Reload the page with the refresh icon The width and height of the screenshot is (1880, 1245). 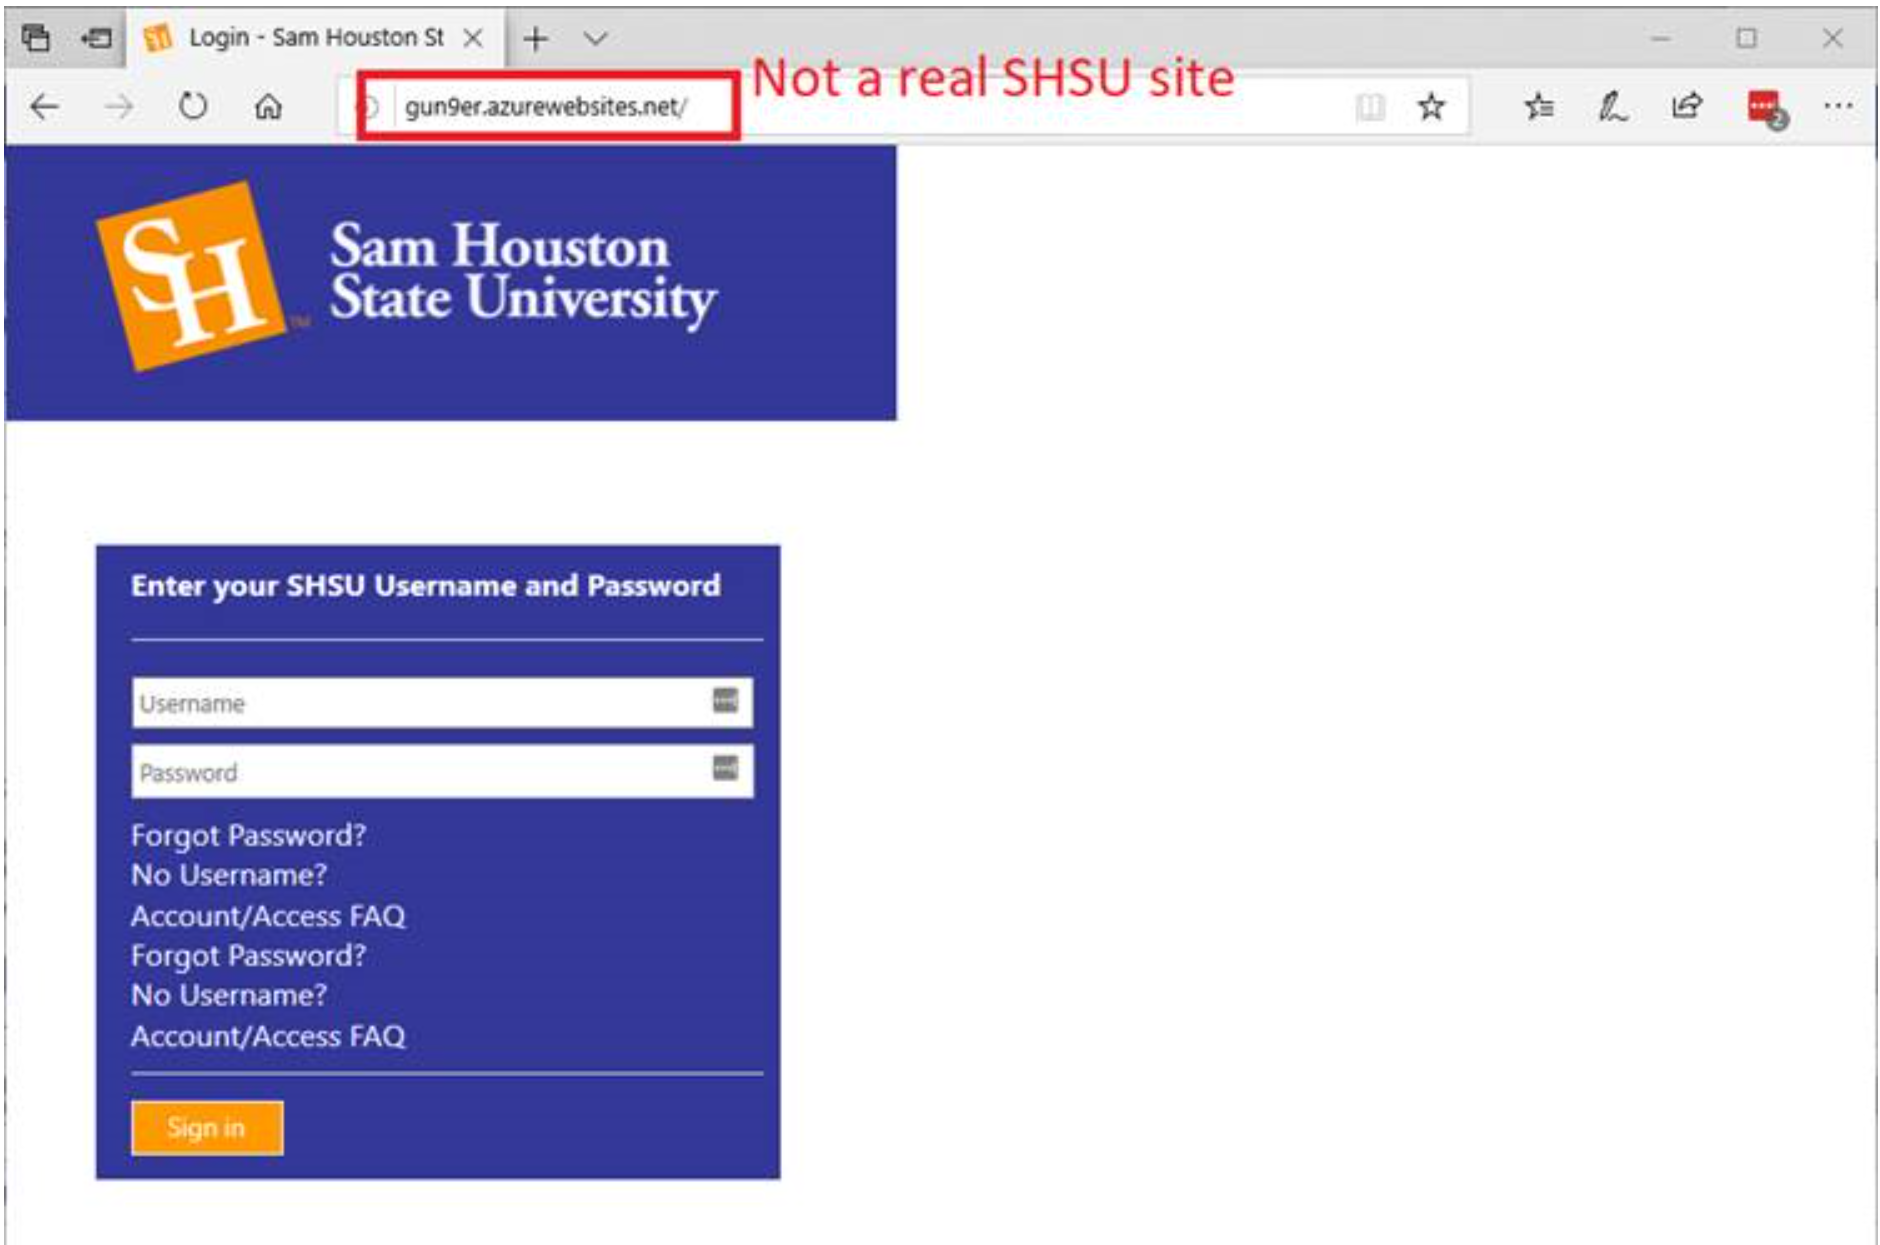coord(193,106)
